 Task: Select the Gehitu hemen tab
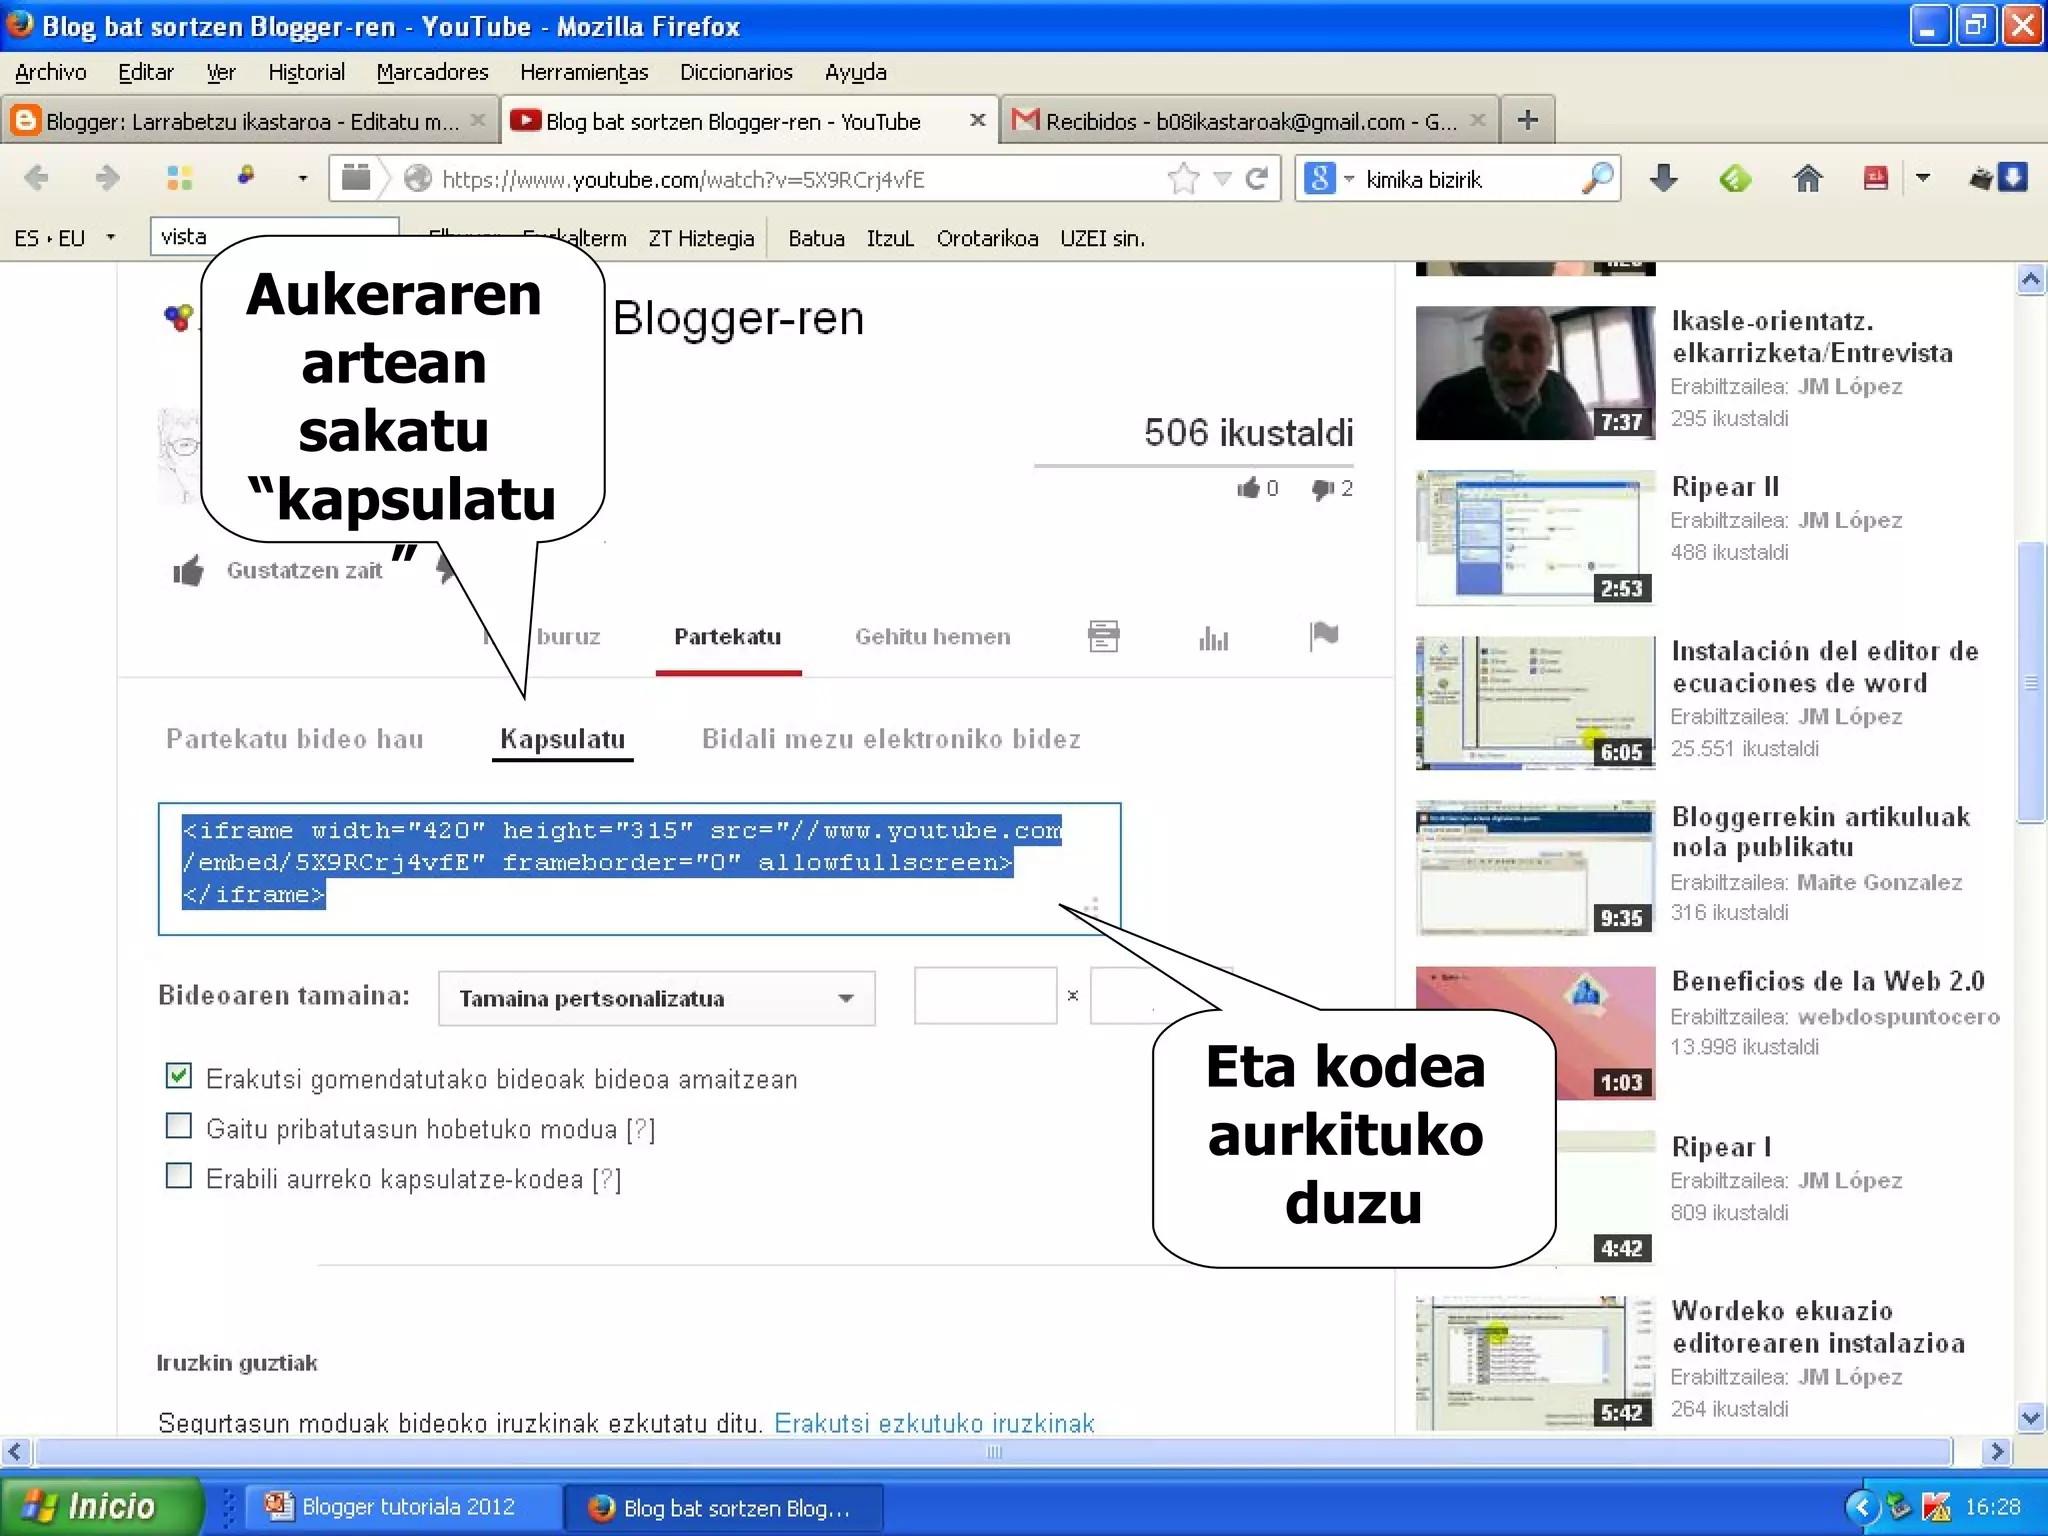pos(932,636)
